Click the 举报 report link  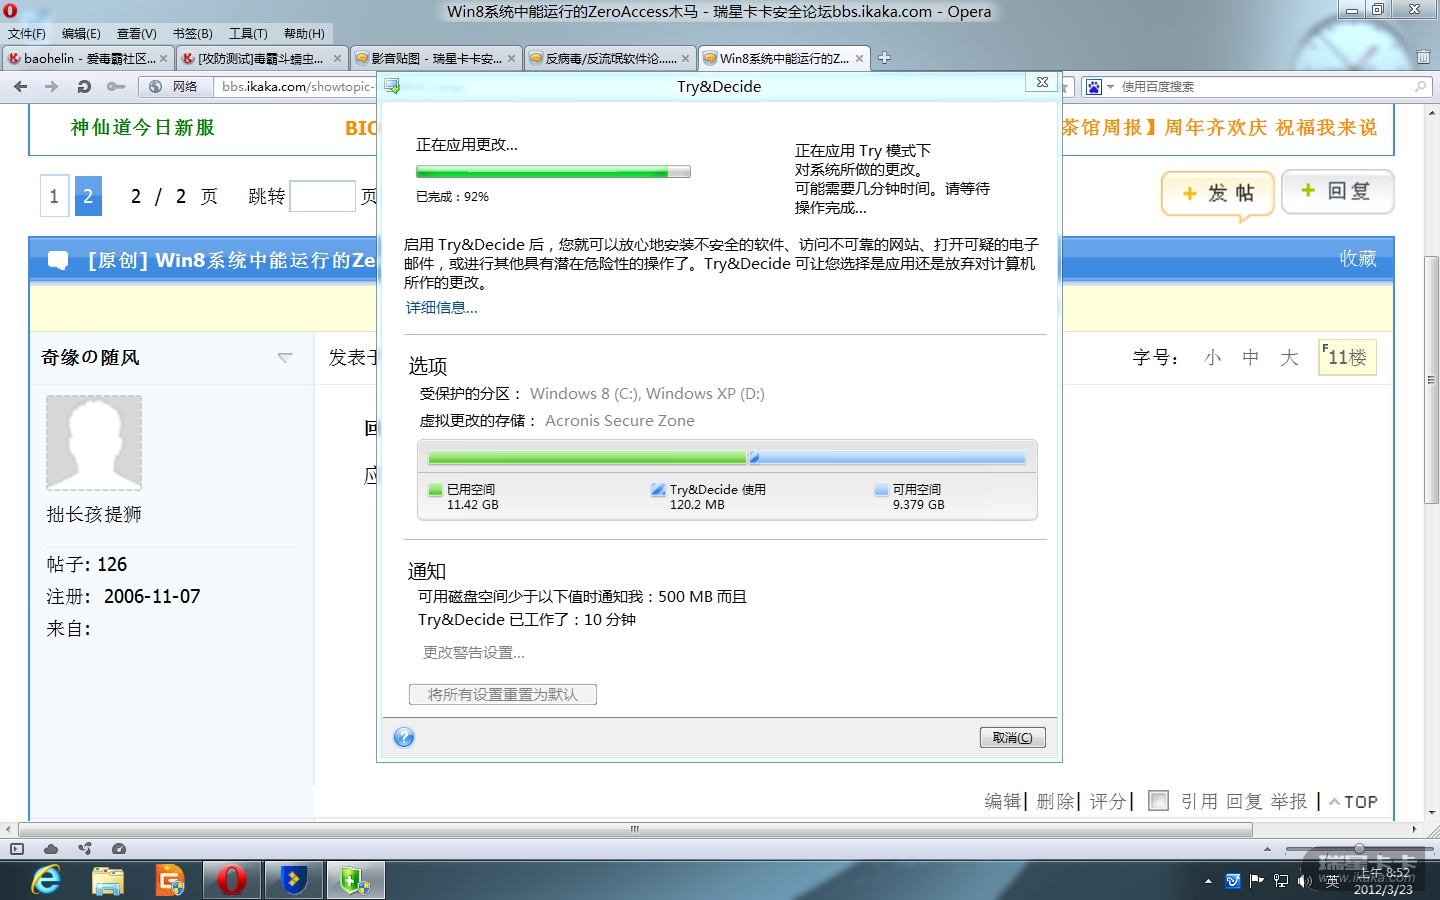(1289, 801)
